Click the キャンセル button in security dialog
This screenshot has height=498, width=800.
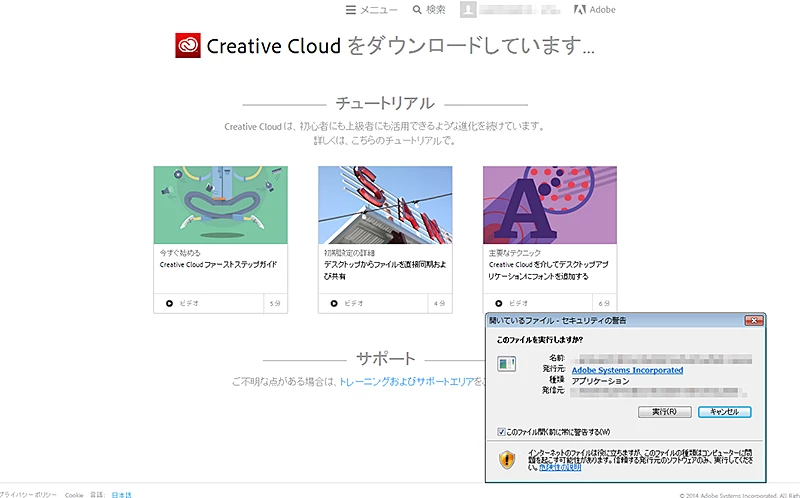(x=724, y=412)
